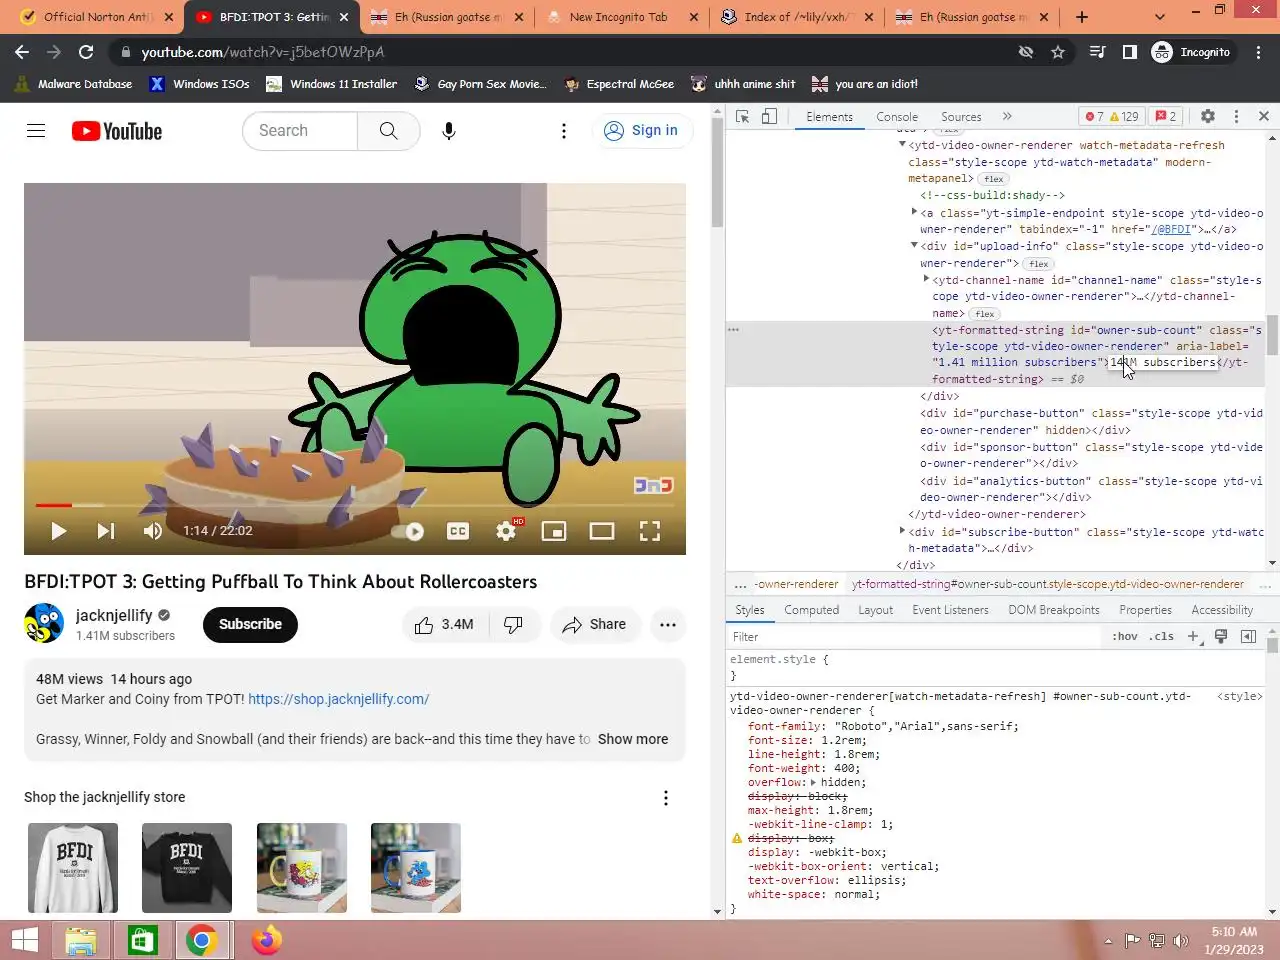Bookmark this tab with the star
The width and height of the screenshot is (1280, 960).
[x=1058, y=52]
